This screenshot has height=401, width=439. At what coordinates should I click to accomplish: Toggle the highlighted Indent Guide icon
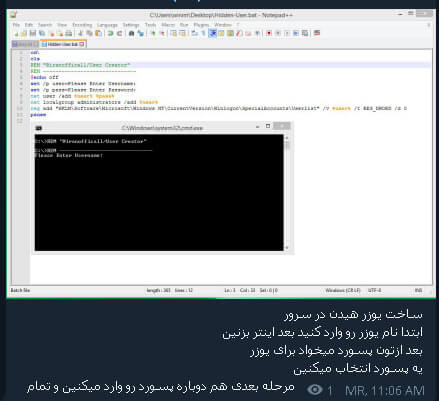212,33
